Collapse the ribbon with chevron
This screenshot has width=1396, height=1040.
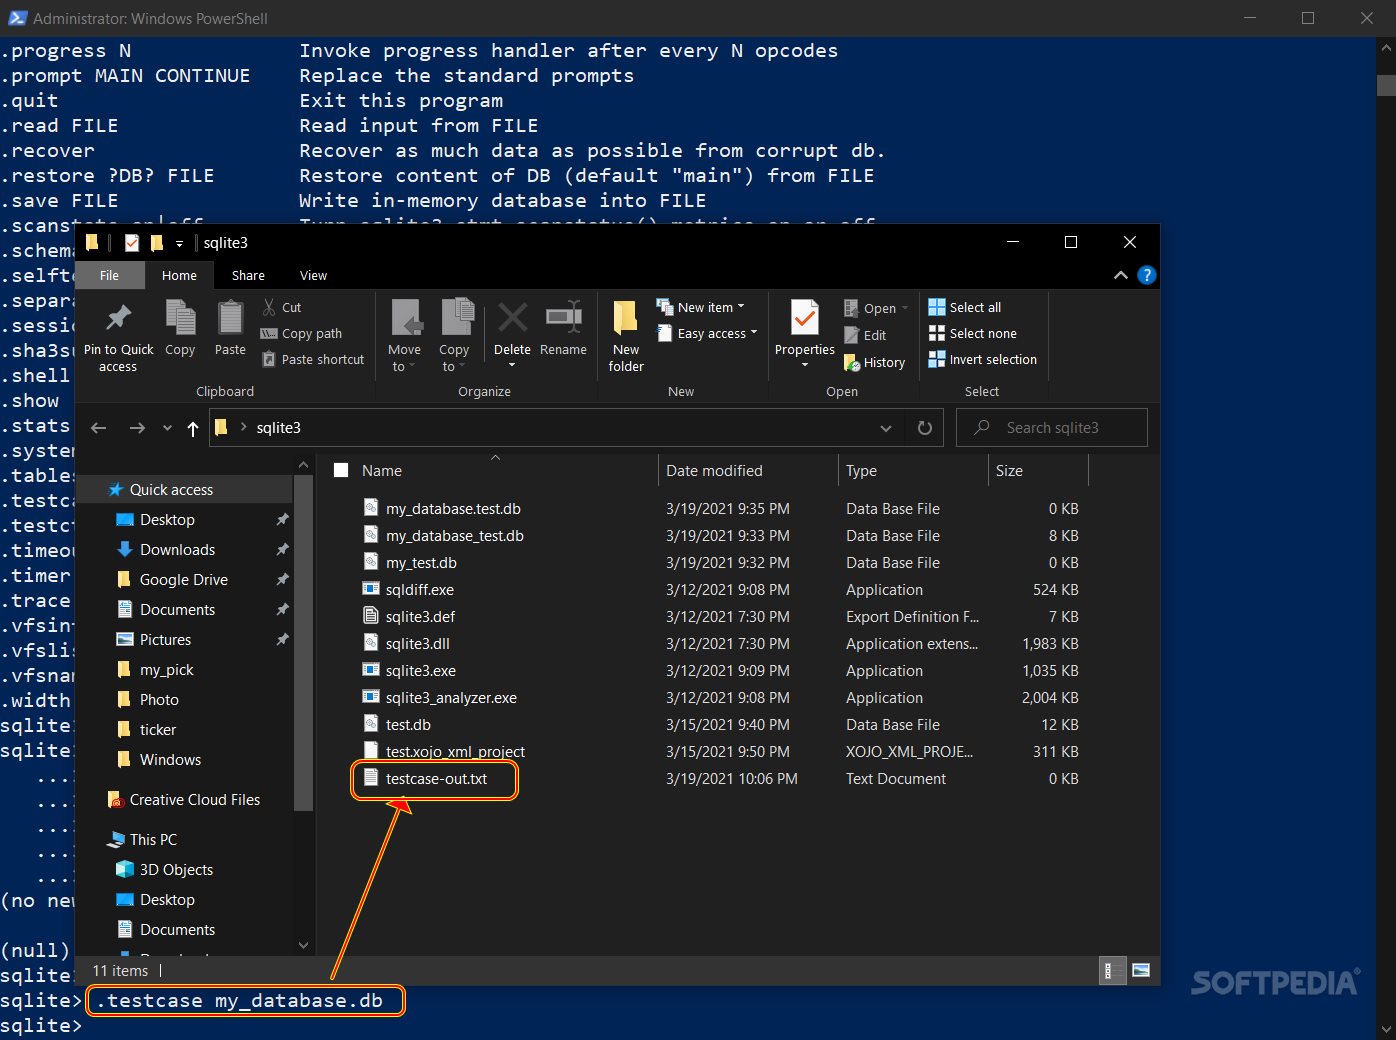pos(1121,275)
